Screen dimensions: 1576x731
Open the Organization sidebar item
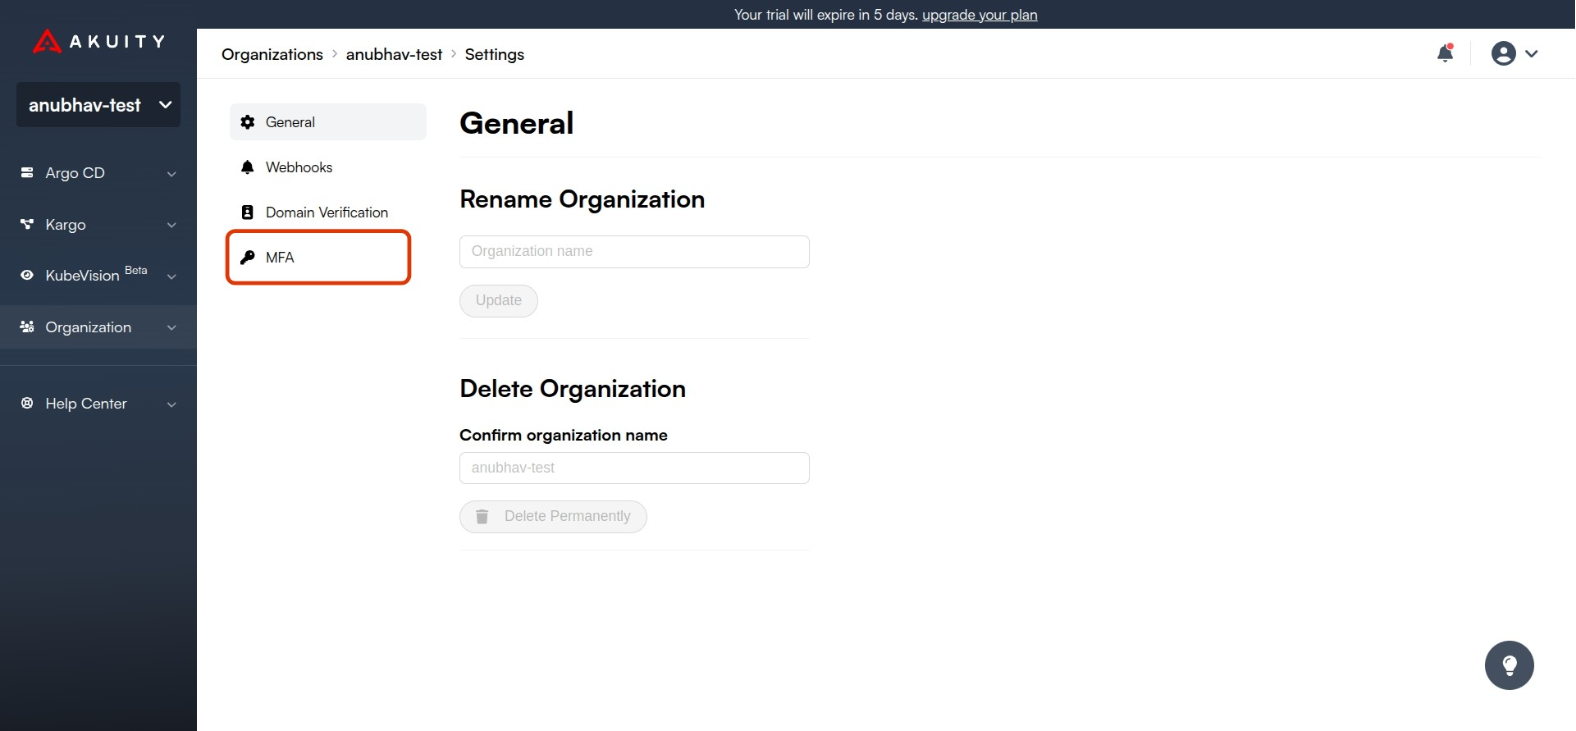(x=98, y=327)
